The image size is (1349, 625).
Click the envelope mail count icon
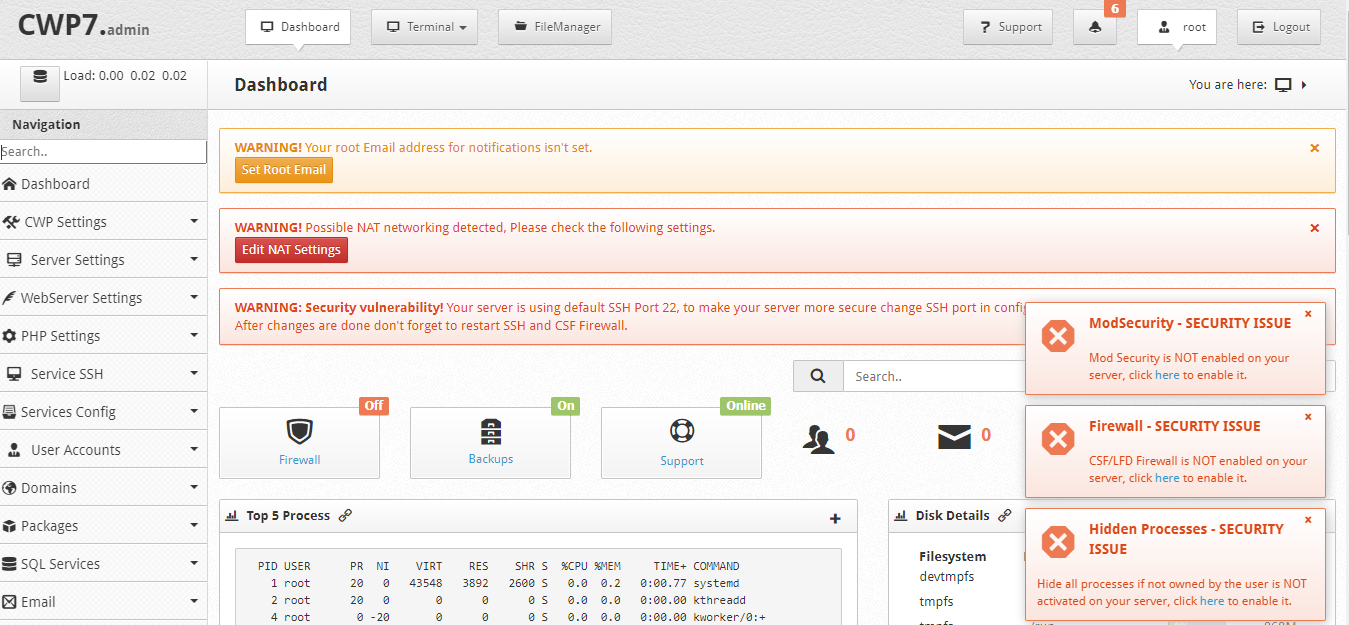[954, 436]
